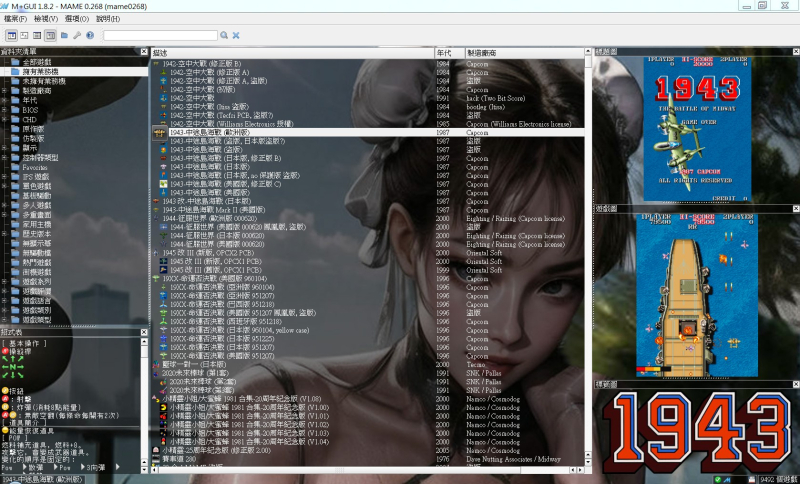Close the 1943 logo image panel

[x=796, y=384]
